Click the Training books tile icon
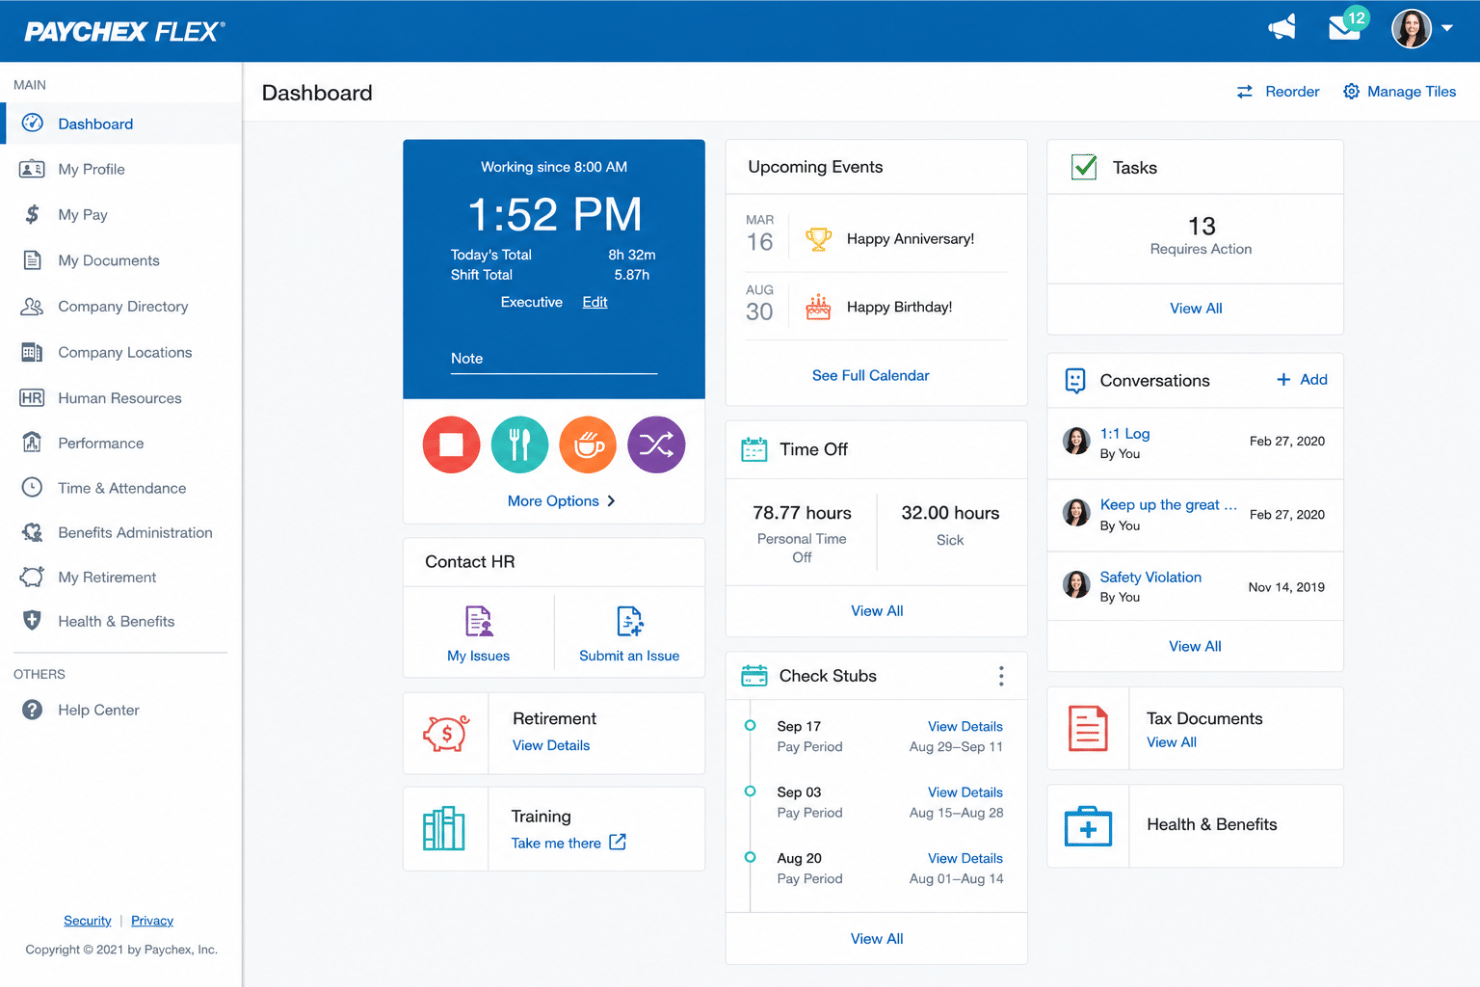Viewport: 1480px width, 987px height. click(x=444, y=828)
